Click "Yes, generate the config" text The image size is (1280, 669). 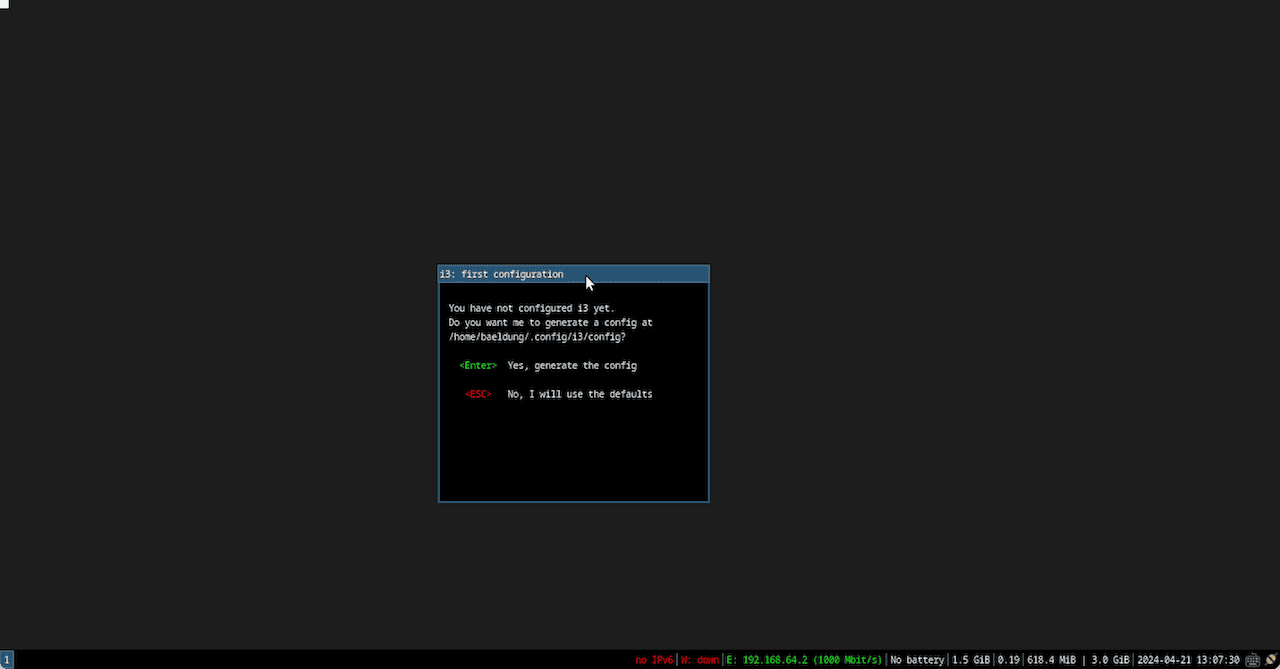572,366
